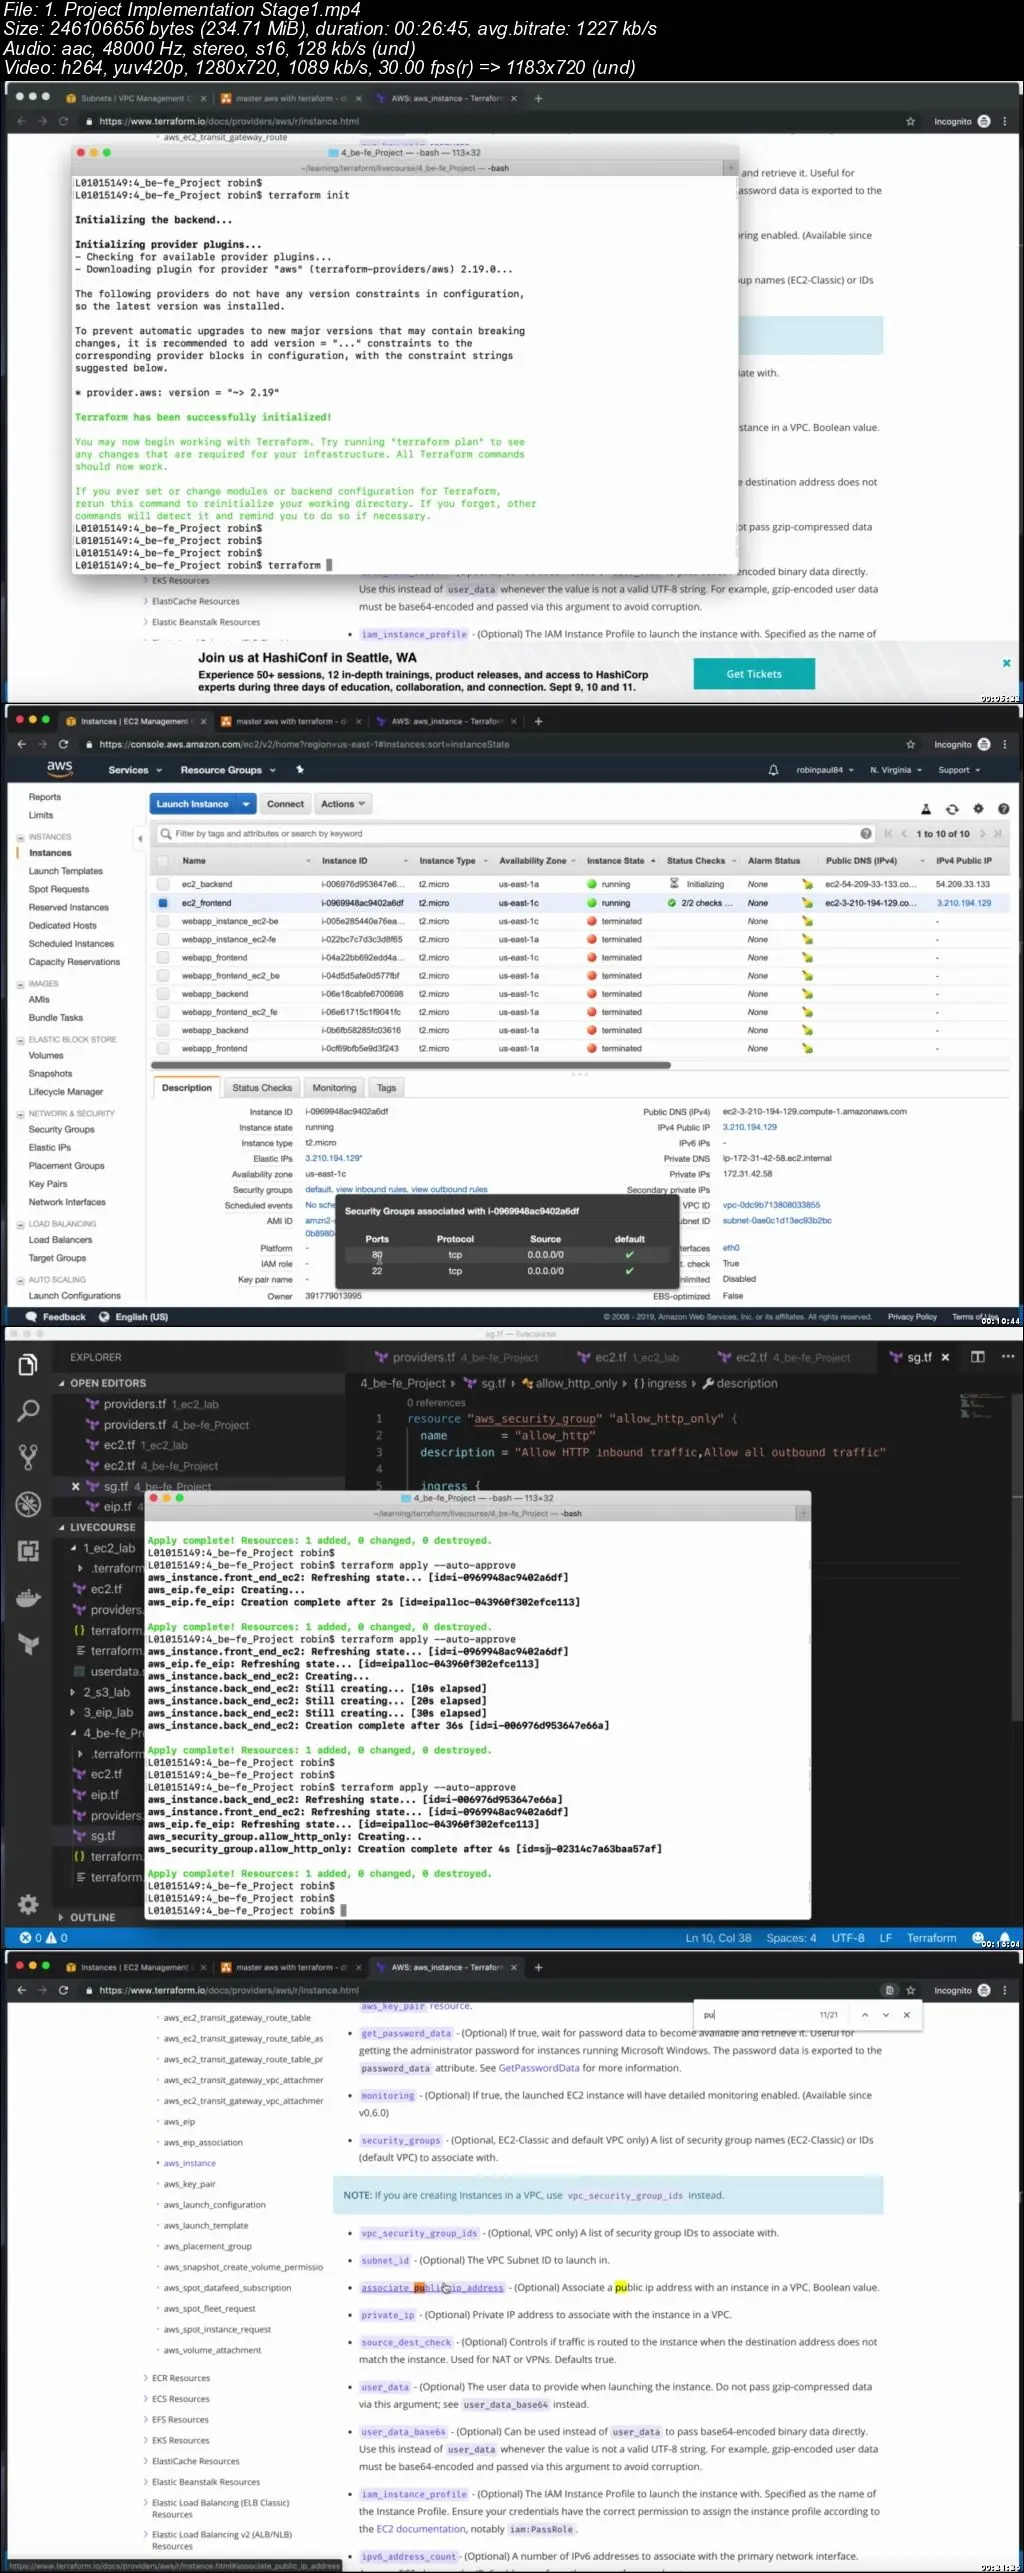
Task: Switch to the providers.tf editor tab
Action: 456,1357
